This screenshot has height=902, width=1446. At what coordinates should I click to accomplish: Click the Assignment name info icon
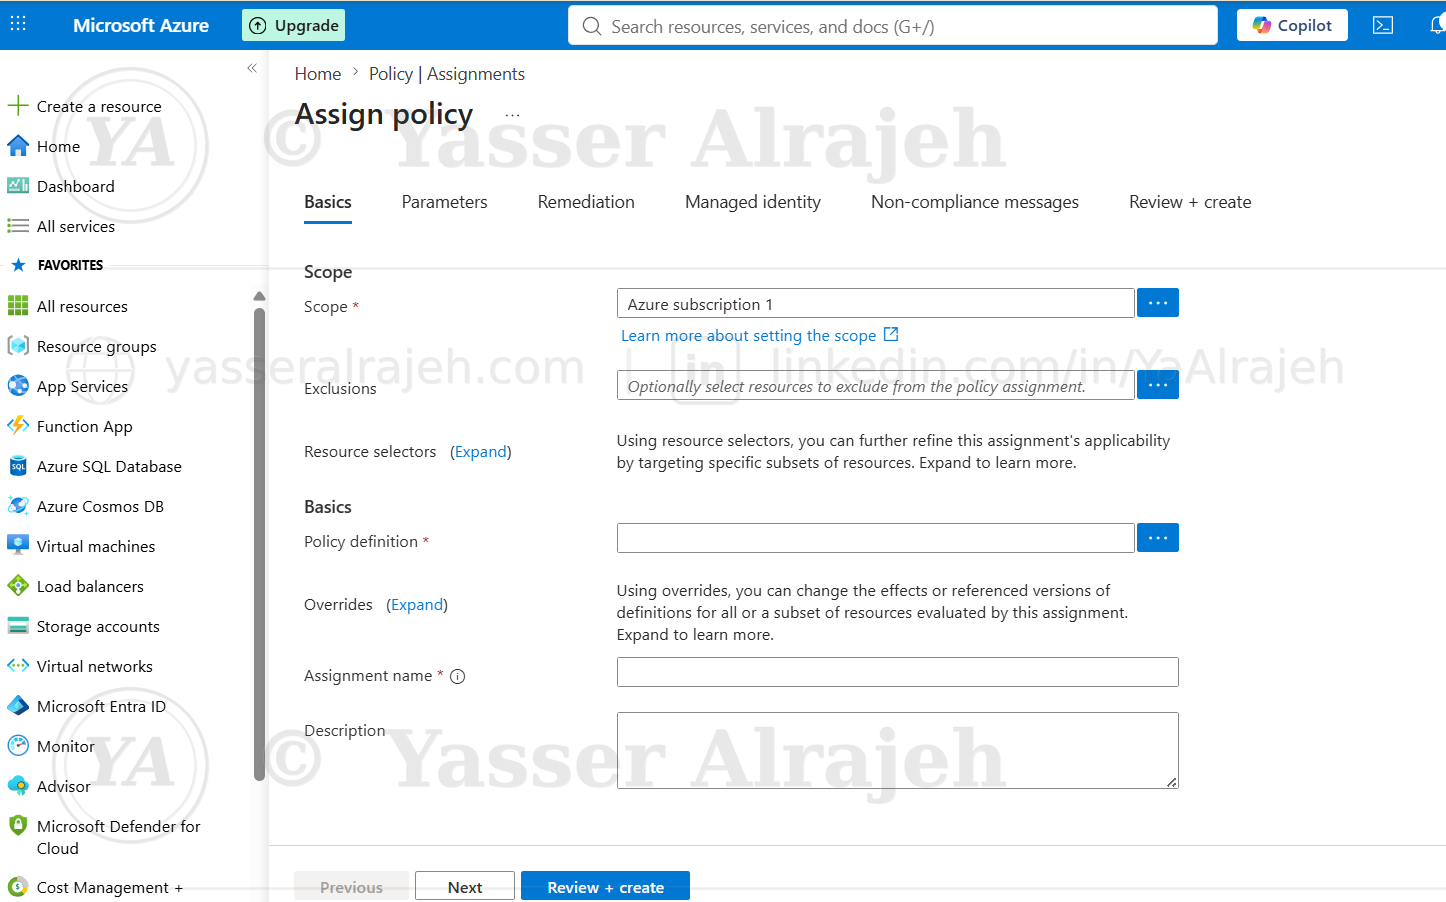click(458, 676)
